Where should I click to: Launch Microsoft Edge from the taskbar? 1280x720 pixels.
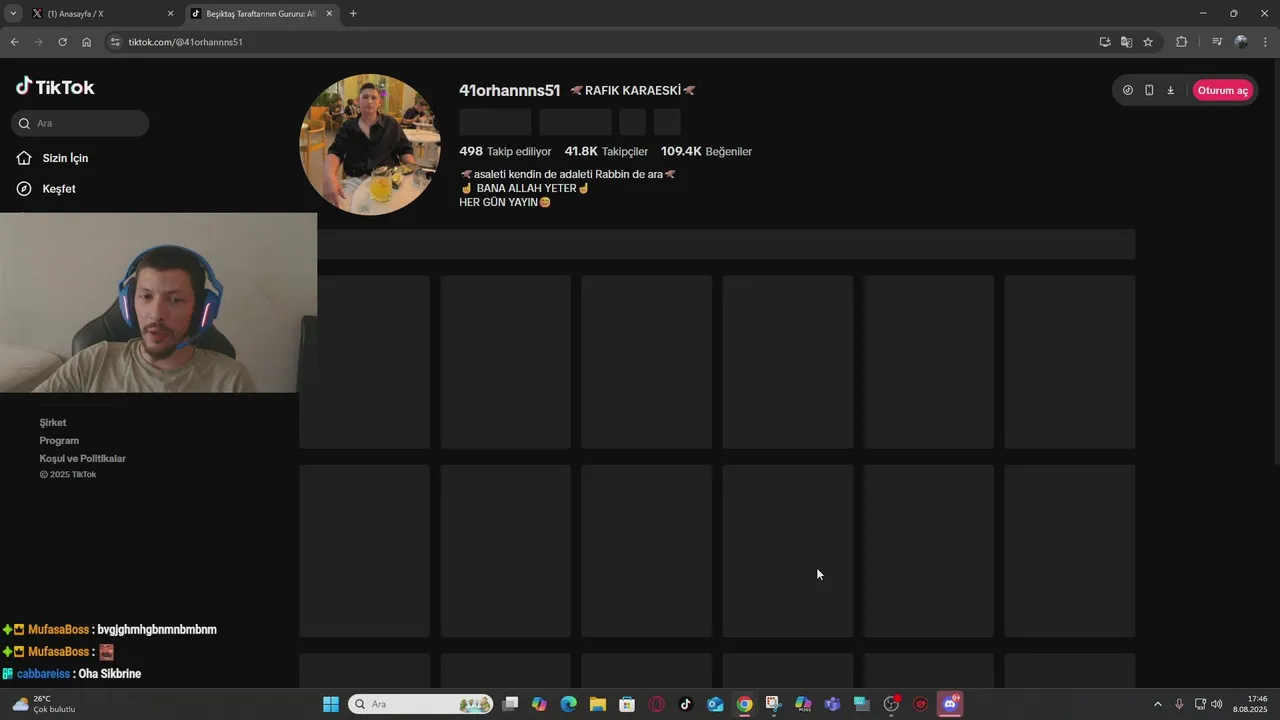569,704
